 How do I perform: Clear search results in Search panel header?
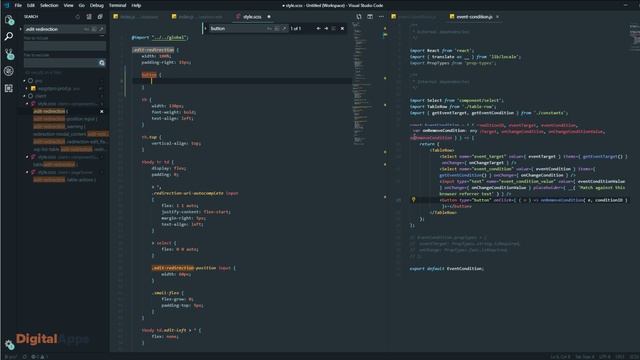(89, 17)
